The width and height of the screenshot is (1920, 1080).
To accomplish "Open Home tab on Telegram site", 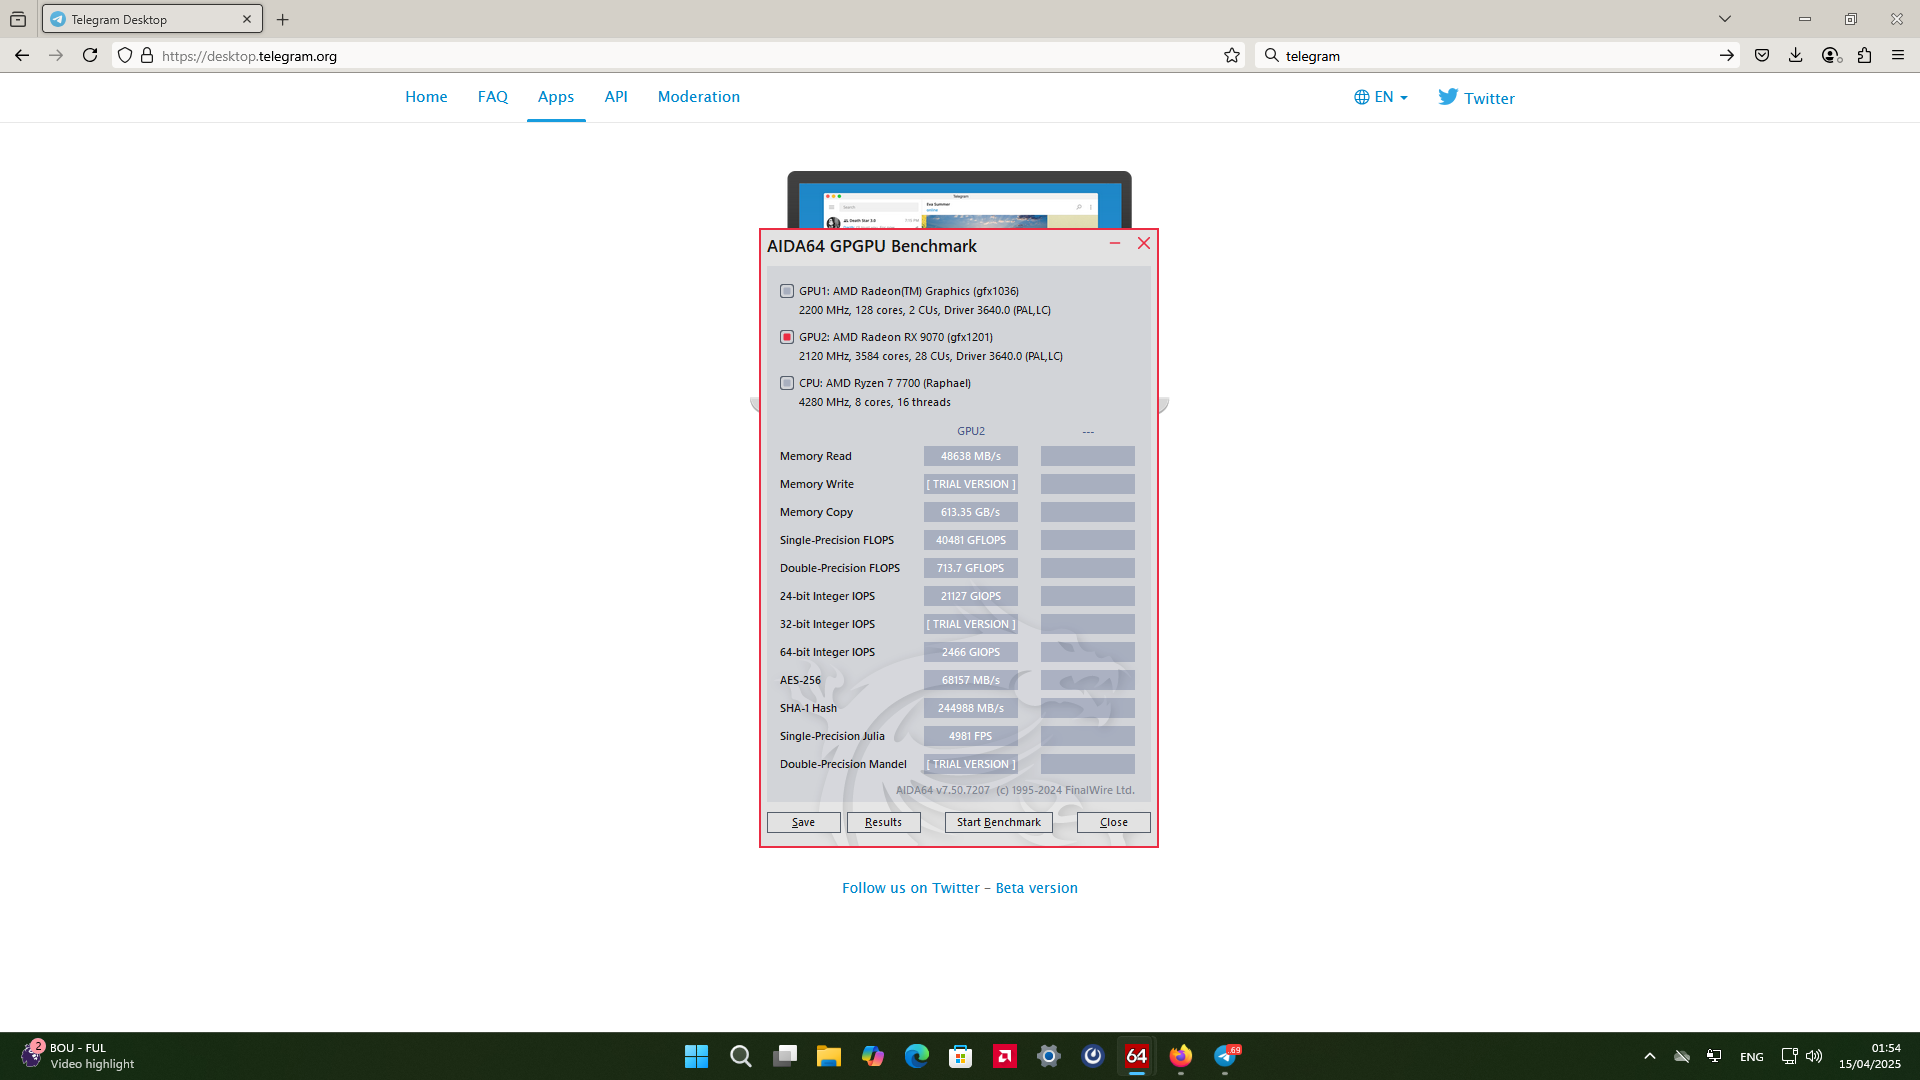I will tap(426, 97).
